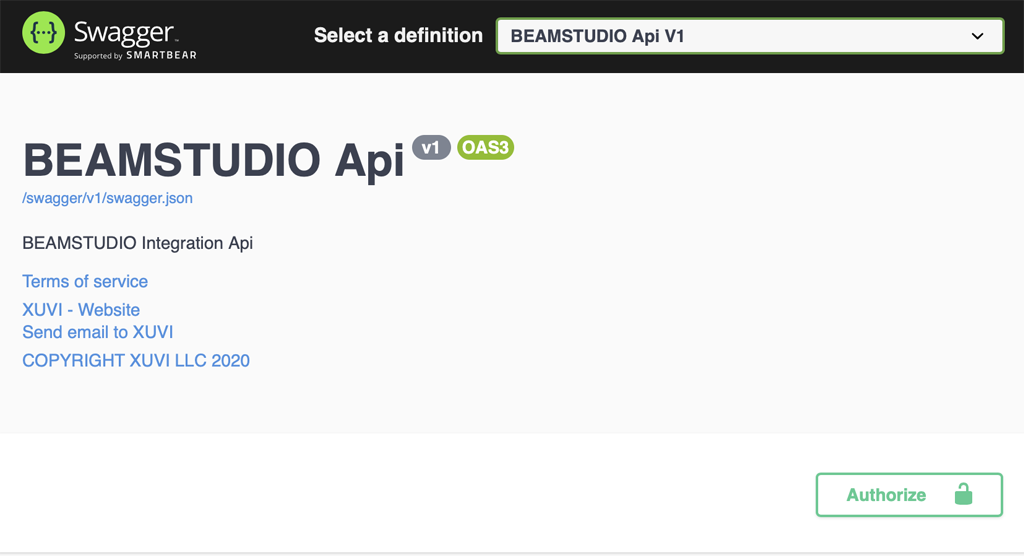
Task: Click the v1 version badge
Action: 431,148
